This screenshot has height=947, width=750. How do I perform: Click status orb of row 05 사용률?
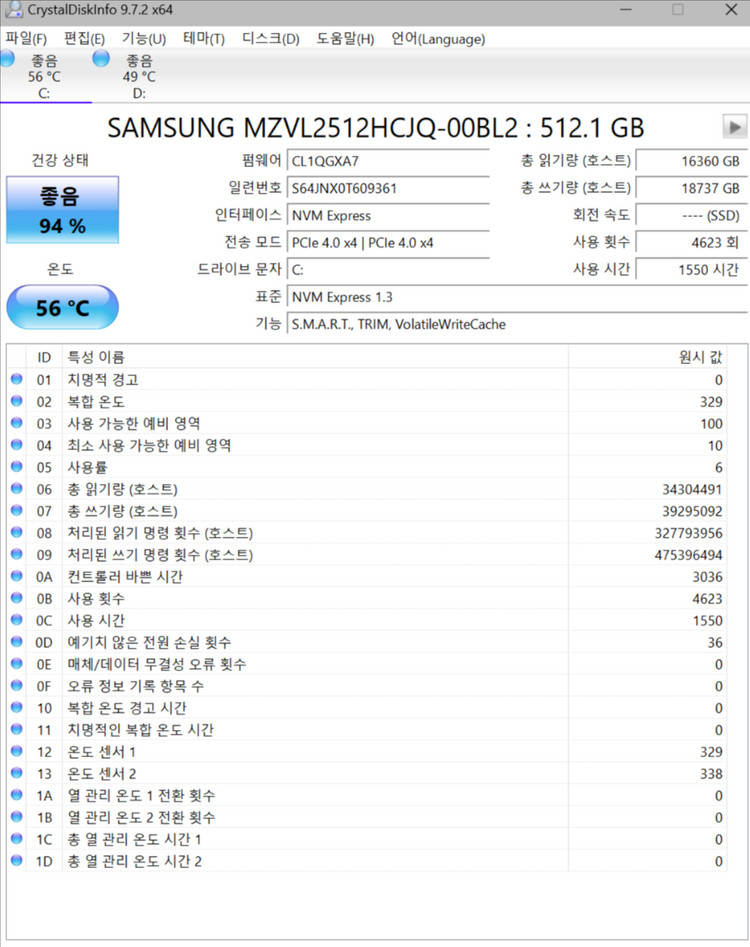[x=17, y=467]
